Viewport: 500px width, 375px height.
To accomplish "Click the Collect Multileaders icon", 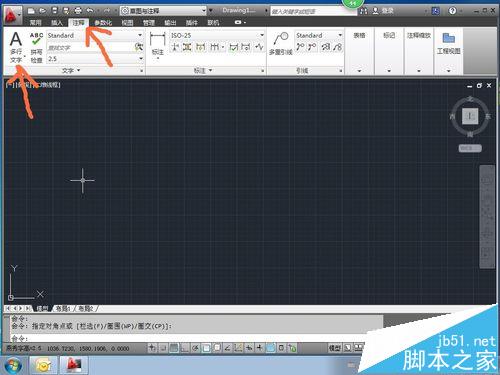I will [x=338, y=47].
